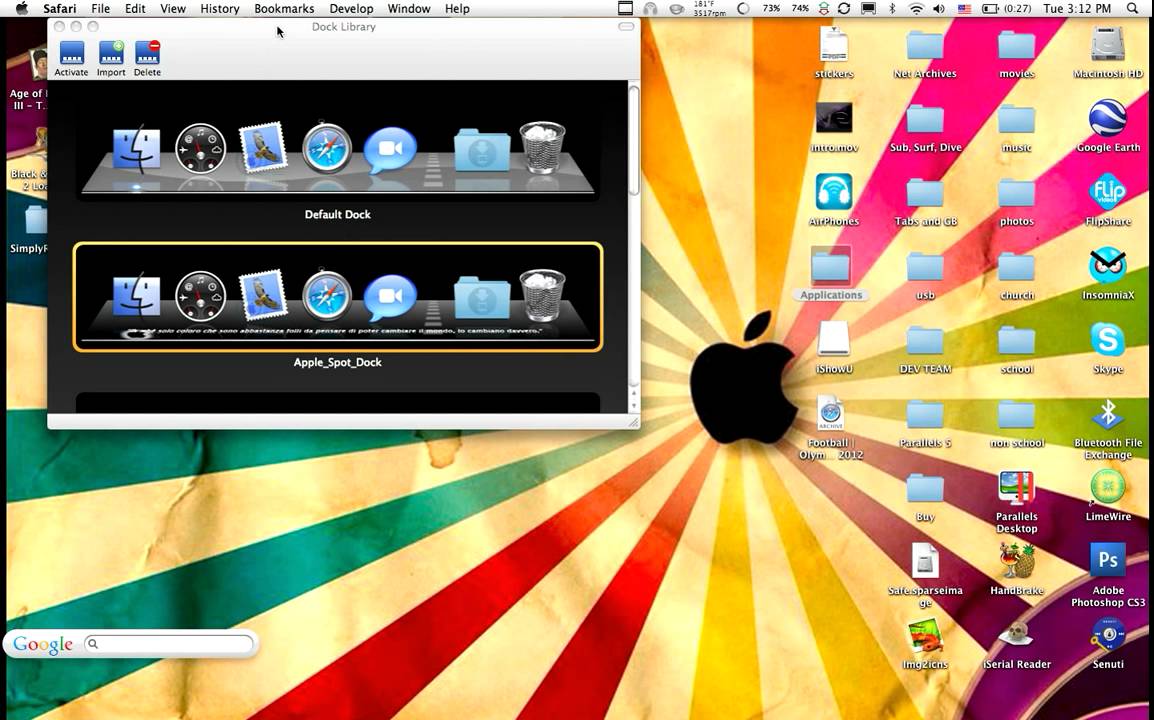Click Trash icon in Apple_Spot_Dock preview
Screen dimensions: 1154x720
(x=542, y=296)
